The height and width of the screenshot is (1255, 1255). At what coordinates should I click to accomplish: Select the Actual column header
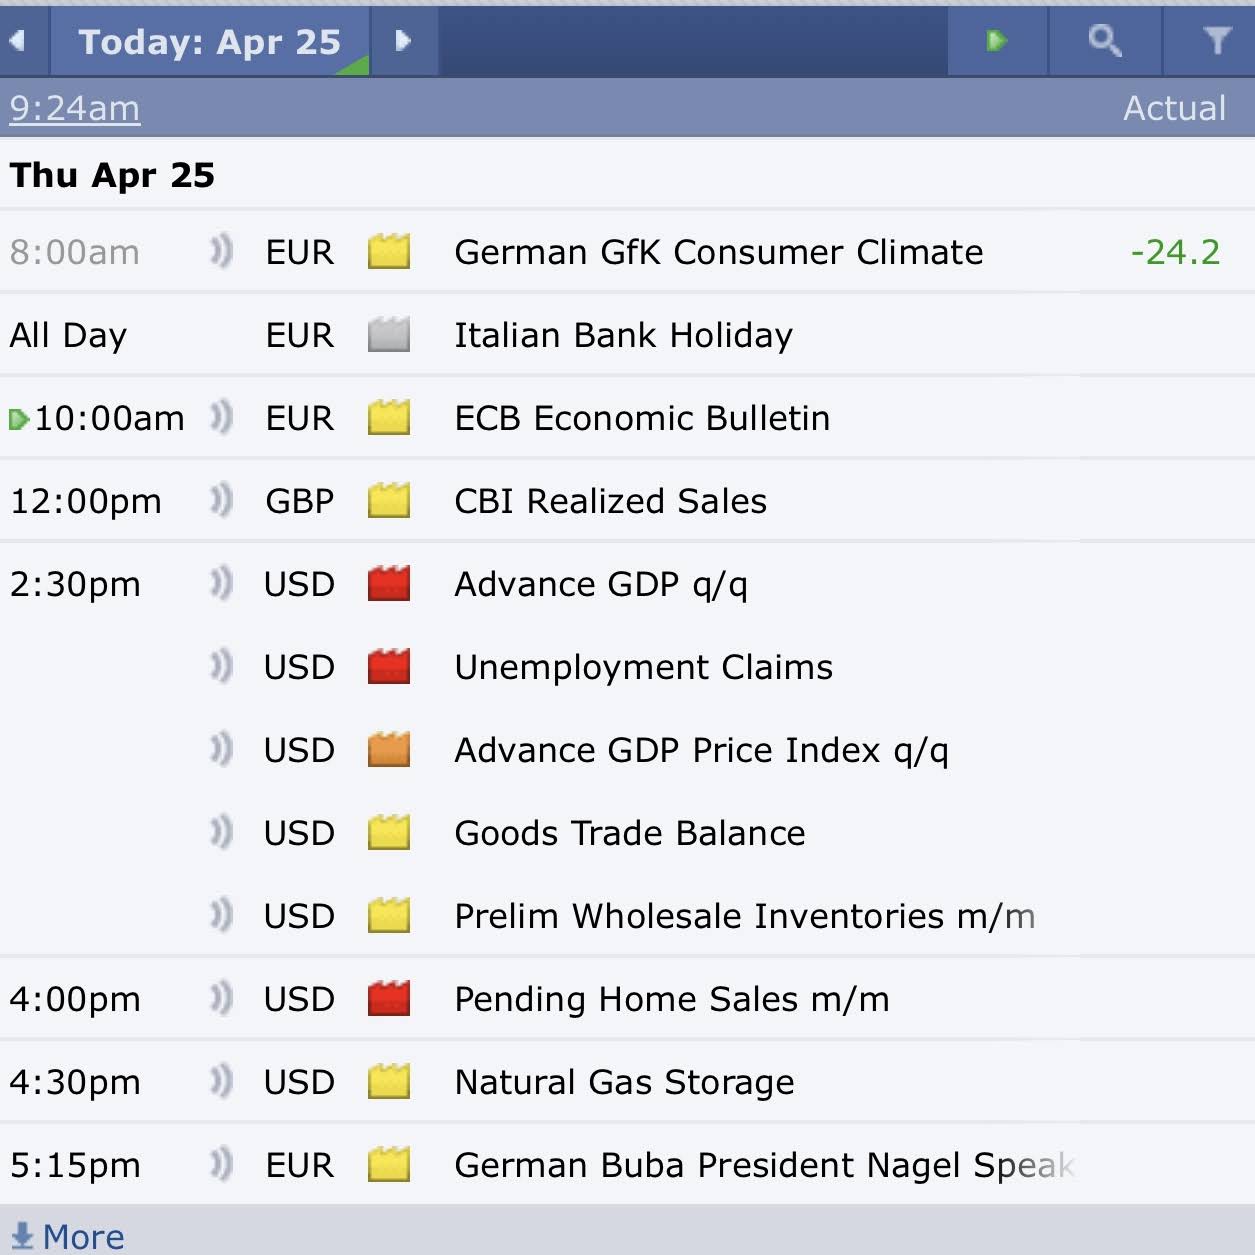1174,108
